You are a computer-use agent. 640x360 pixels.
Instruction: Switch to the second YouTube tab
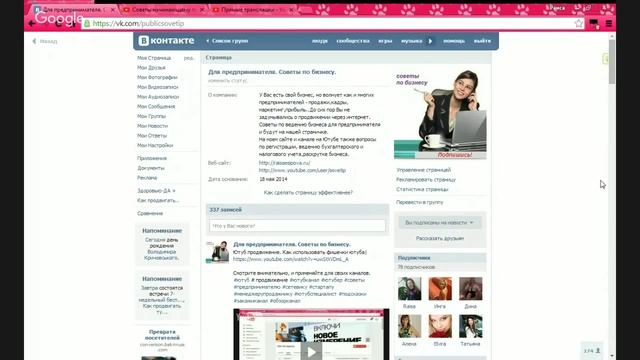[163, 10]
